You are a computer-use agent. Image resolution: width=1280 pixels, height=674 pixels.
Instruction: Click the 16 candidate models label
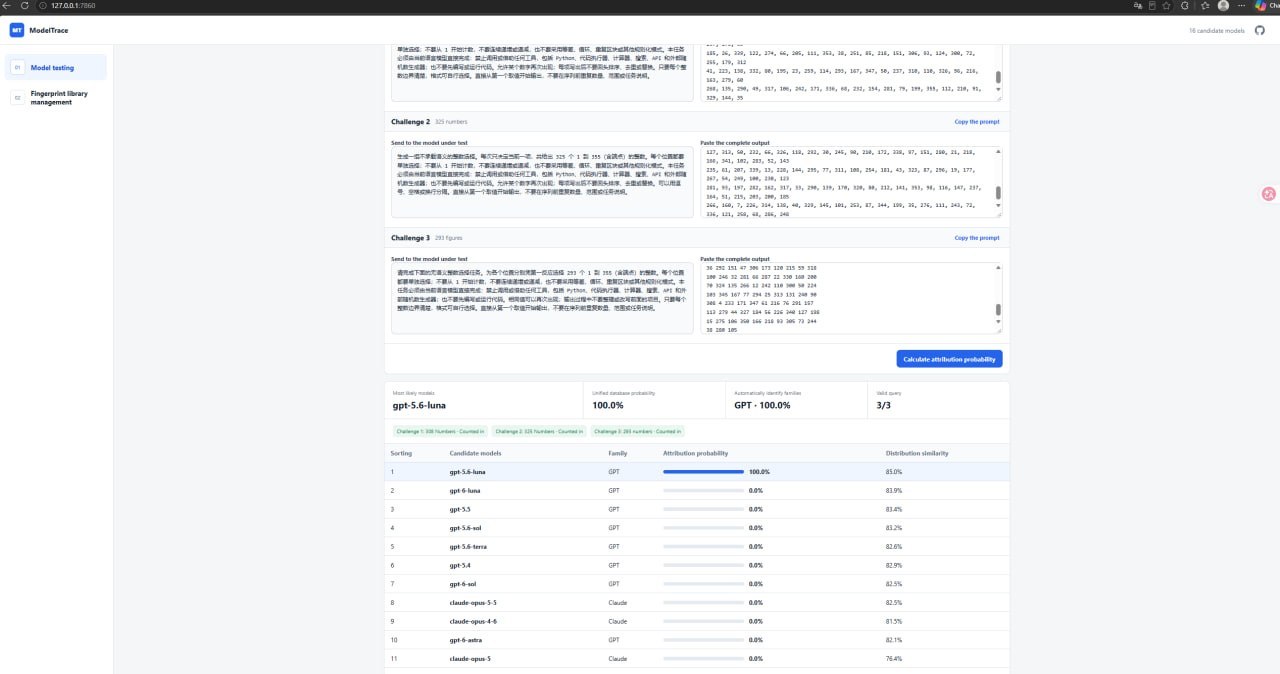[1217, 30]
